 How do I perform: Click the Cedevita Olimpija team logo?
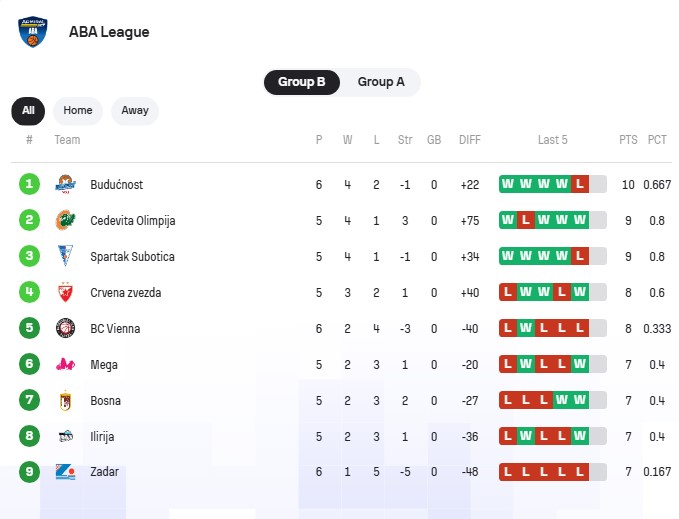click(x=66, y=220)
